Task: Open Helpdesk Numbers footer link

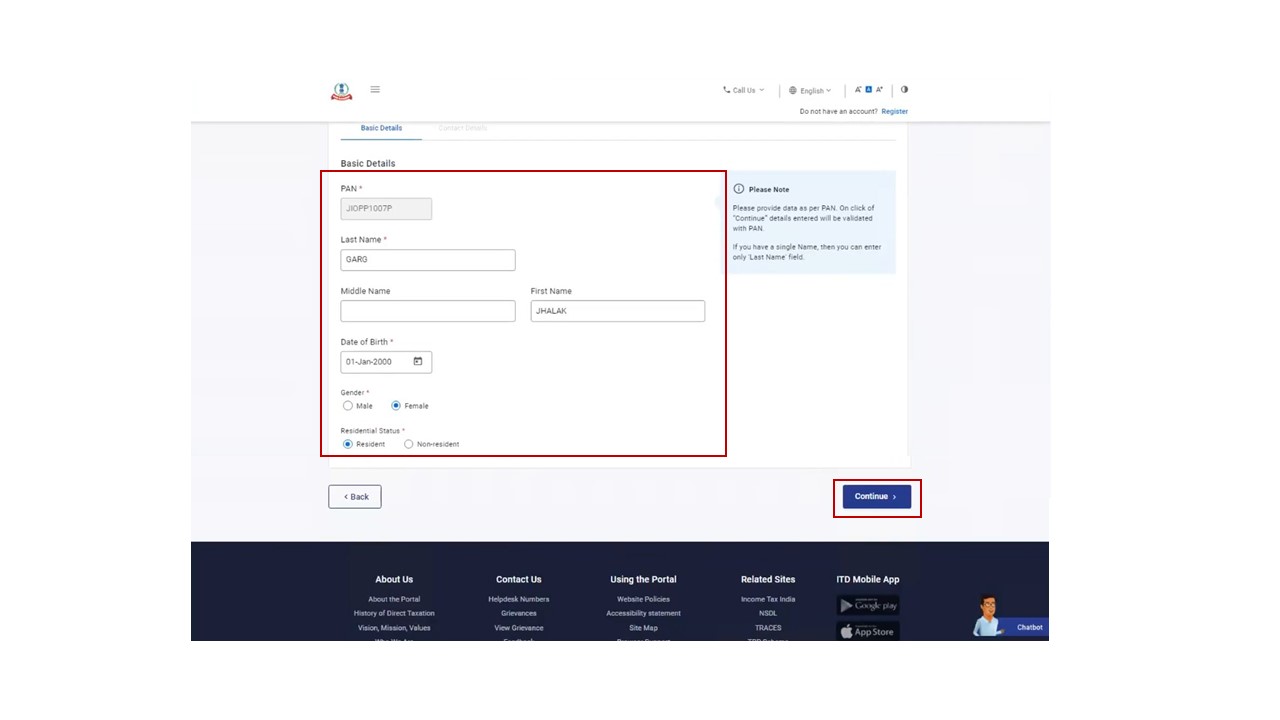Action: 518,599
